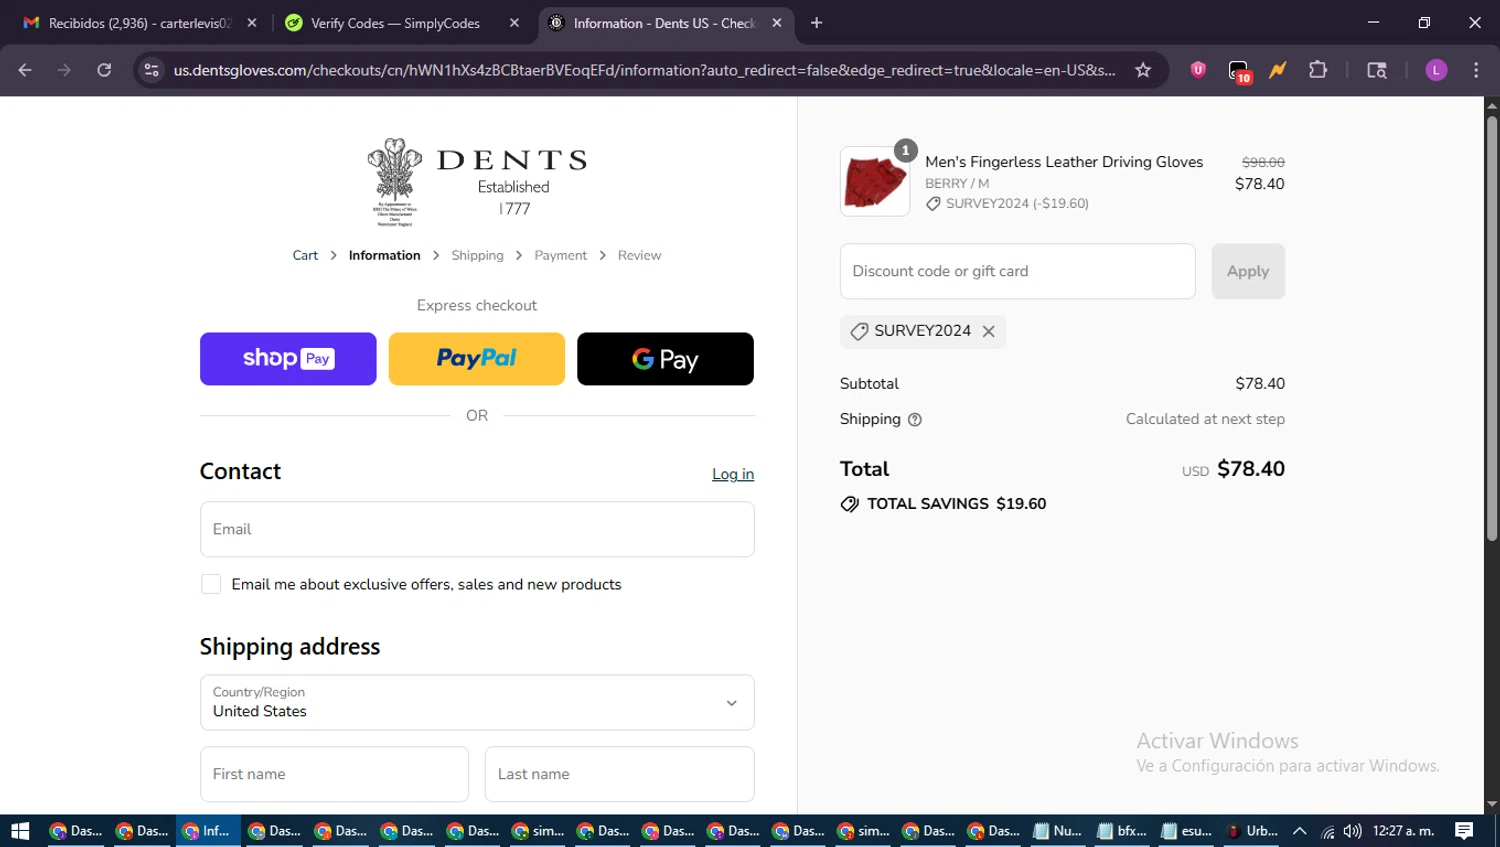Click the struck-through $98.00 price

pyautogui.click(x=1263, y=162)
